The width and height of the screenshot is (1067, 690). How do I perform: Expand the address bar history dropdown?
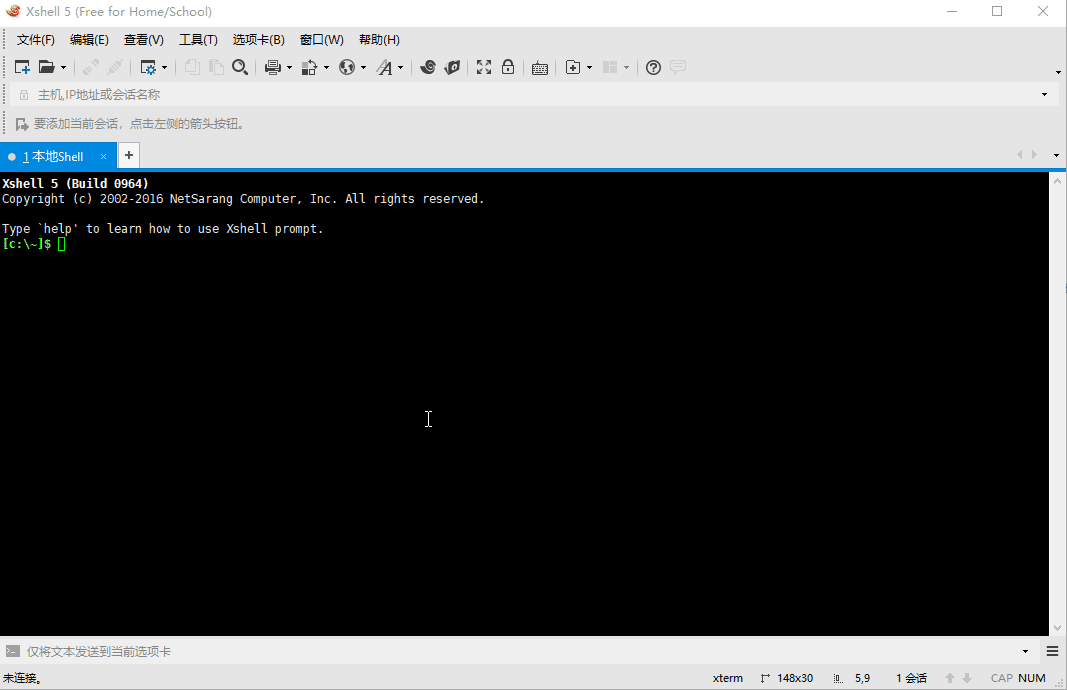1045,95
